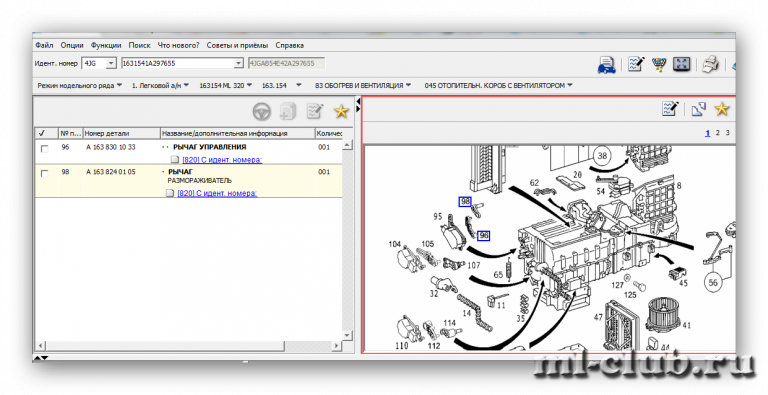768x395 pixels.
Task: Open the 4JG ident prefix dropdown
Action: pos(111,64)
